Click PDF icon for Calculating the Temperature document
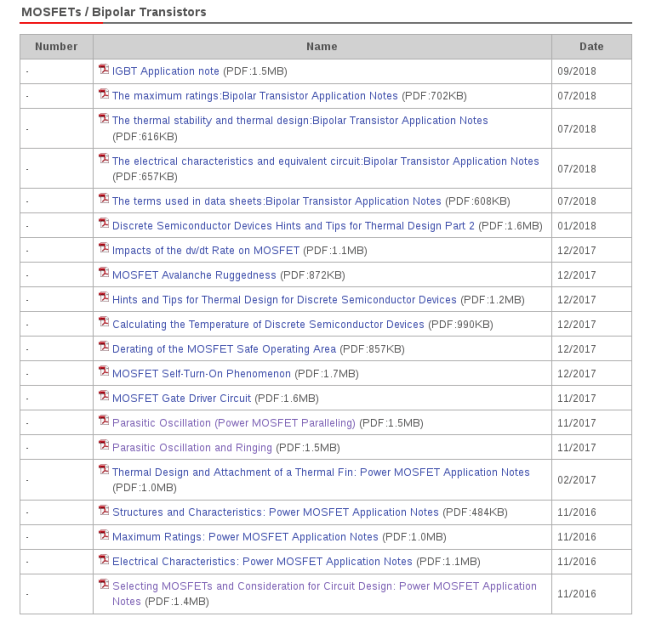The width and height of the screenshot is (656, 628). (104, 322)
